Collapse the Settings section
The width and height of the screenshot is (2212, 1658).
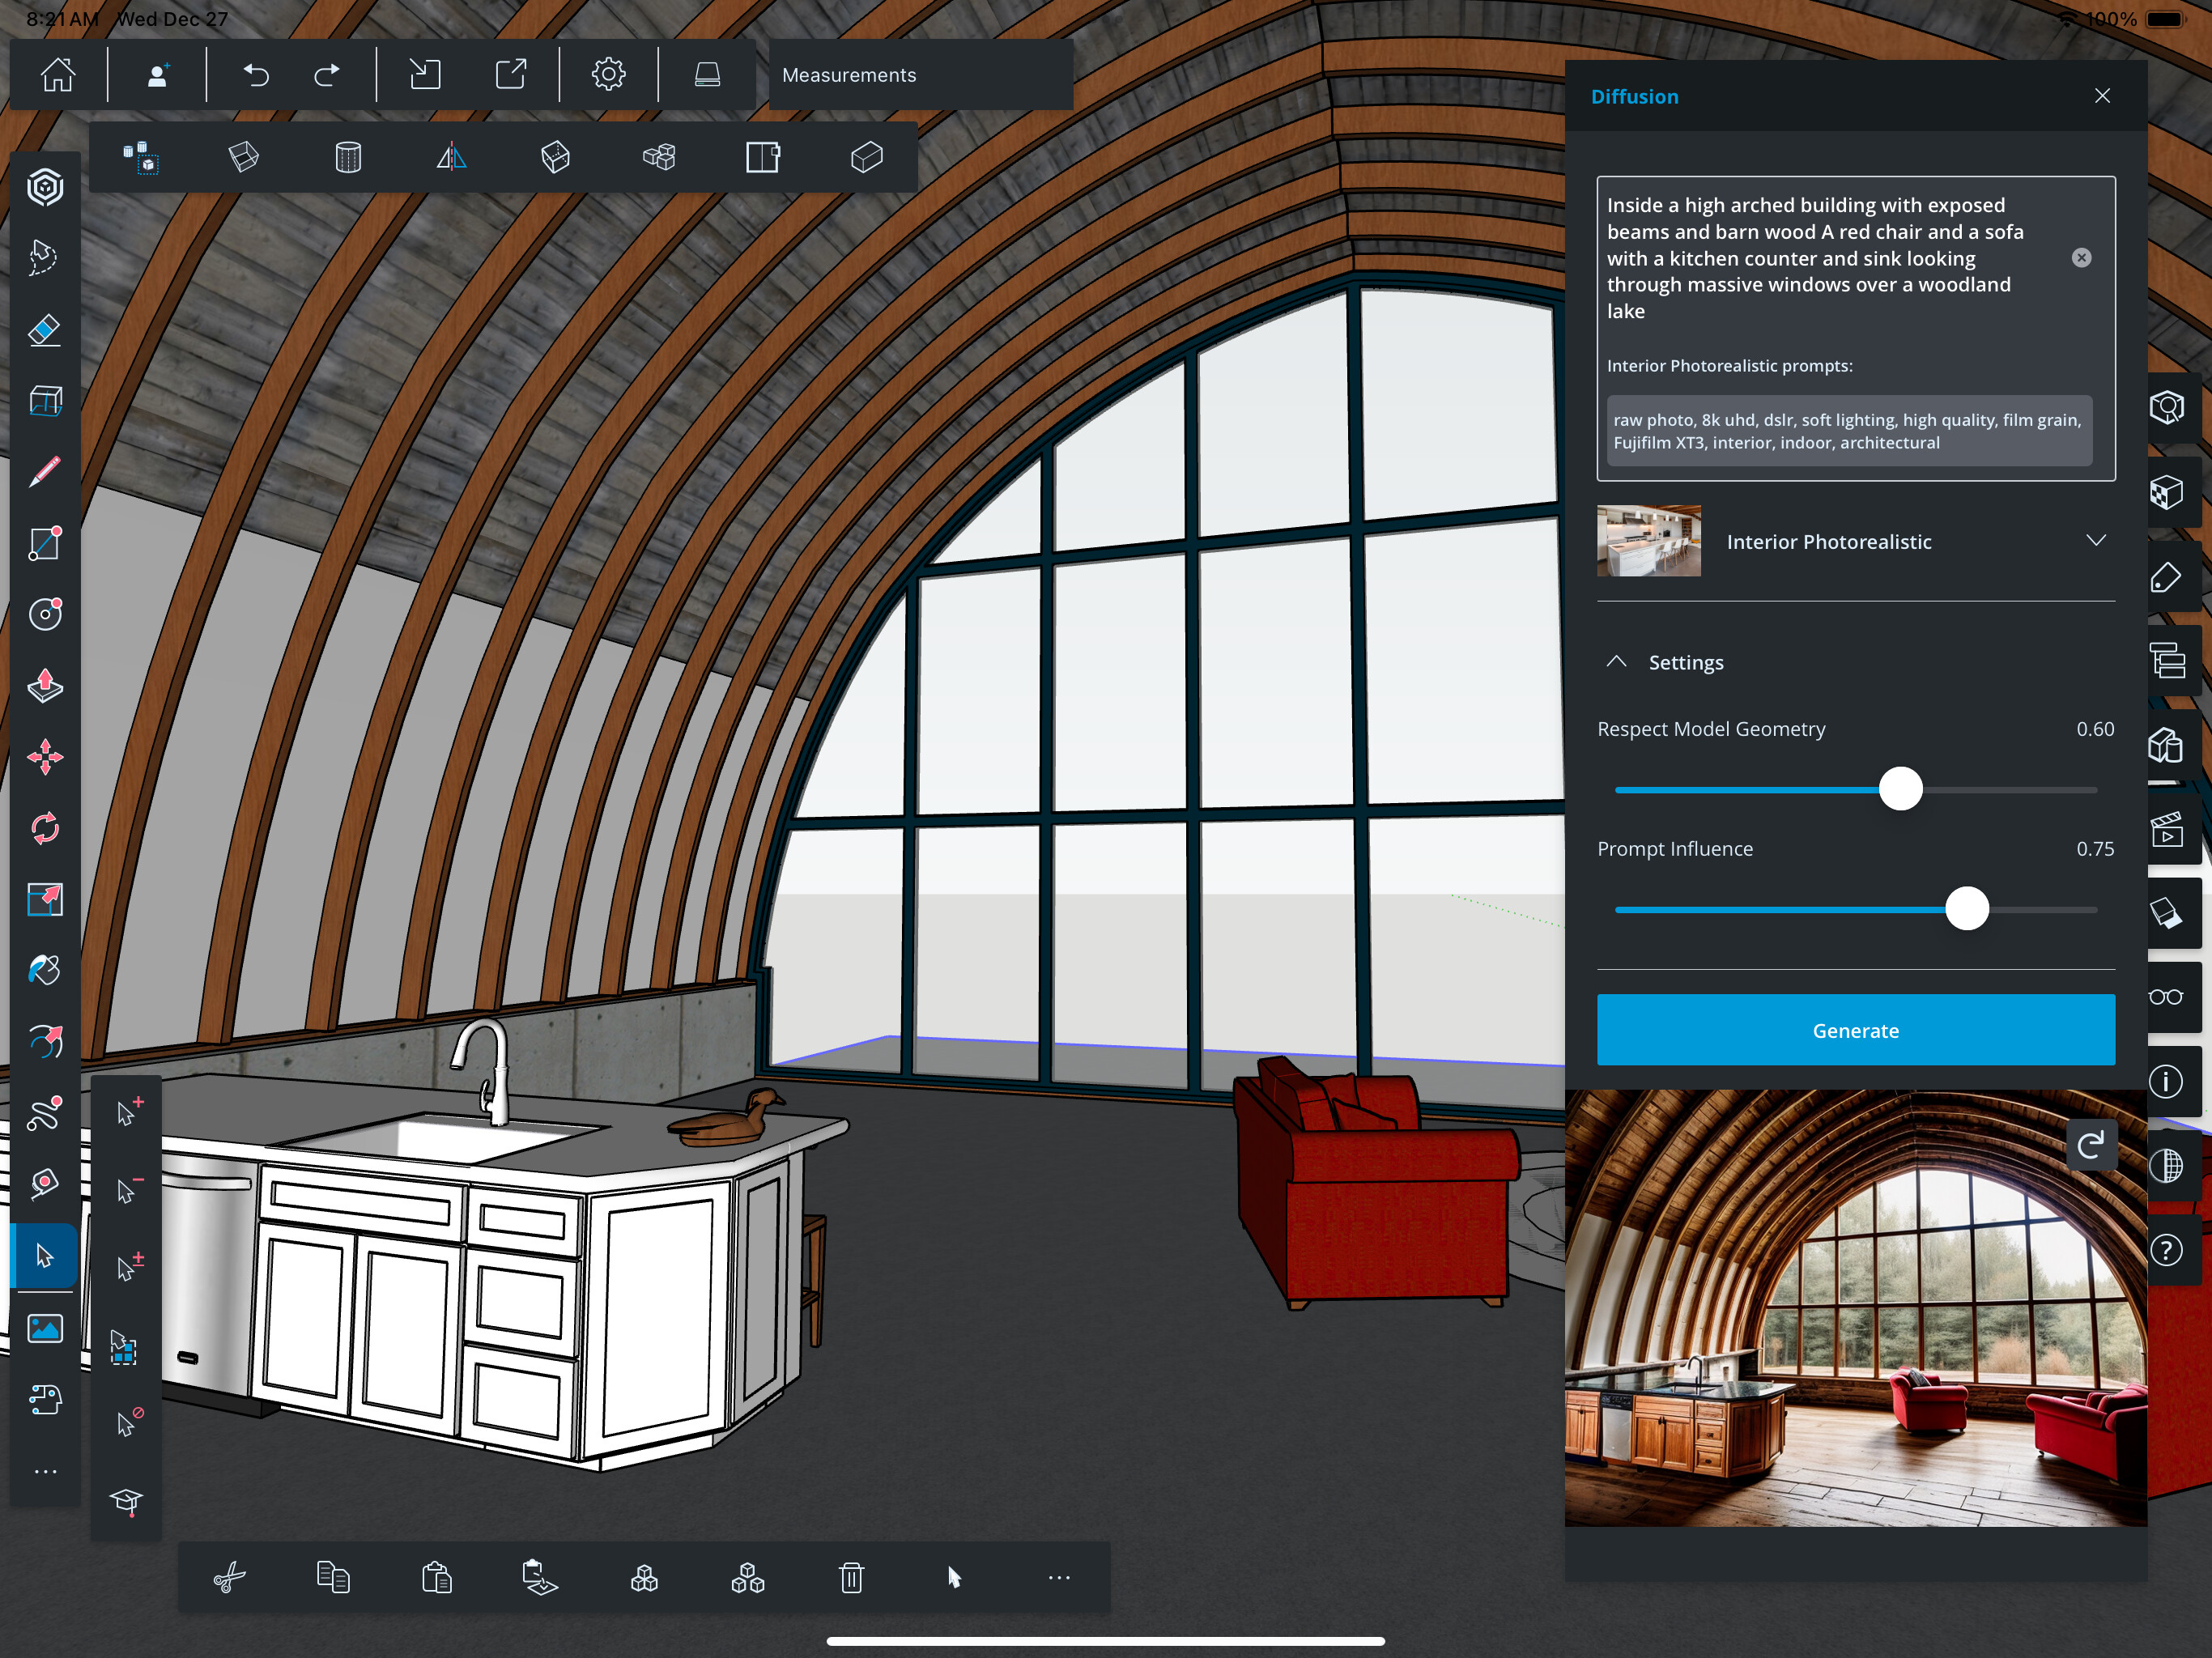click(x=1616, y=662)
